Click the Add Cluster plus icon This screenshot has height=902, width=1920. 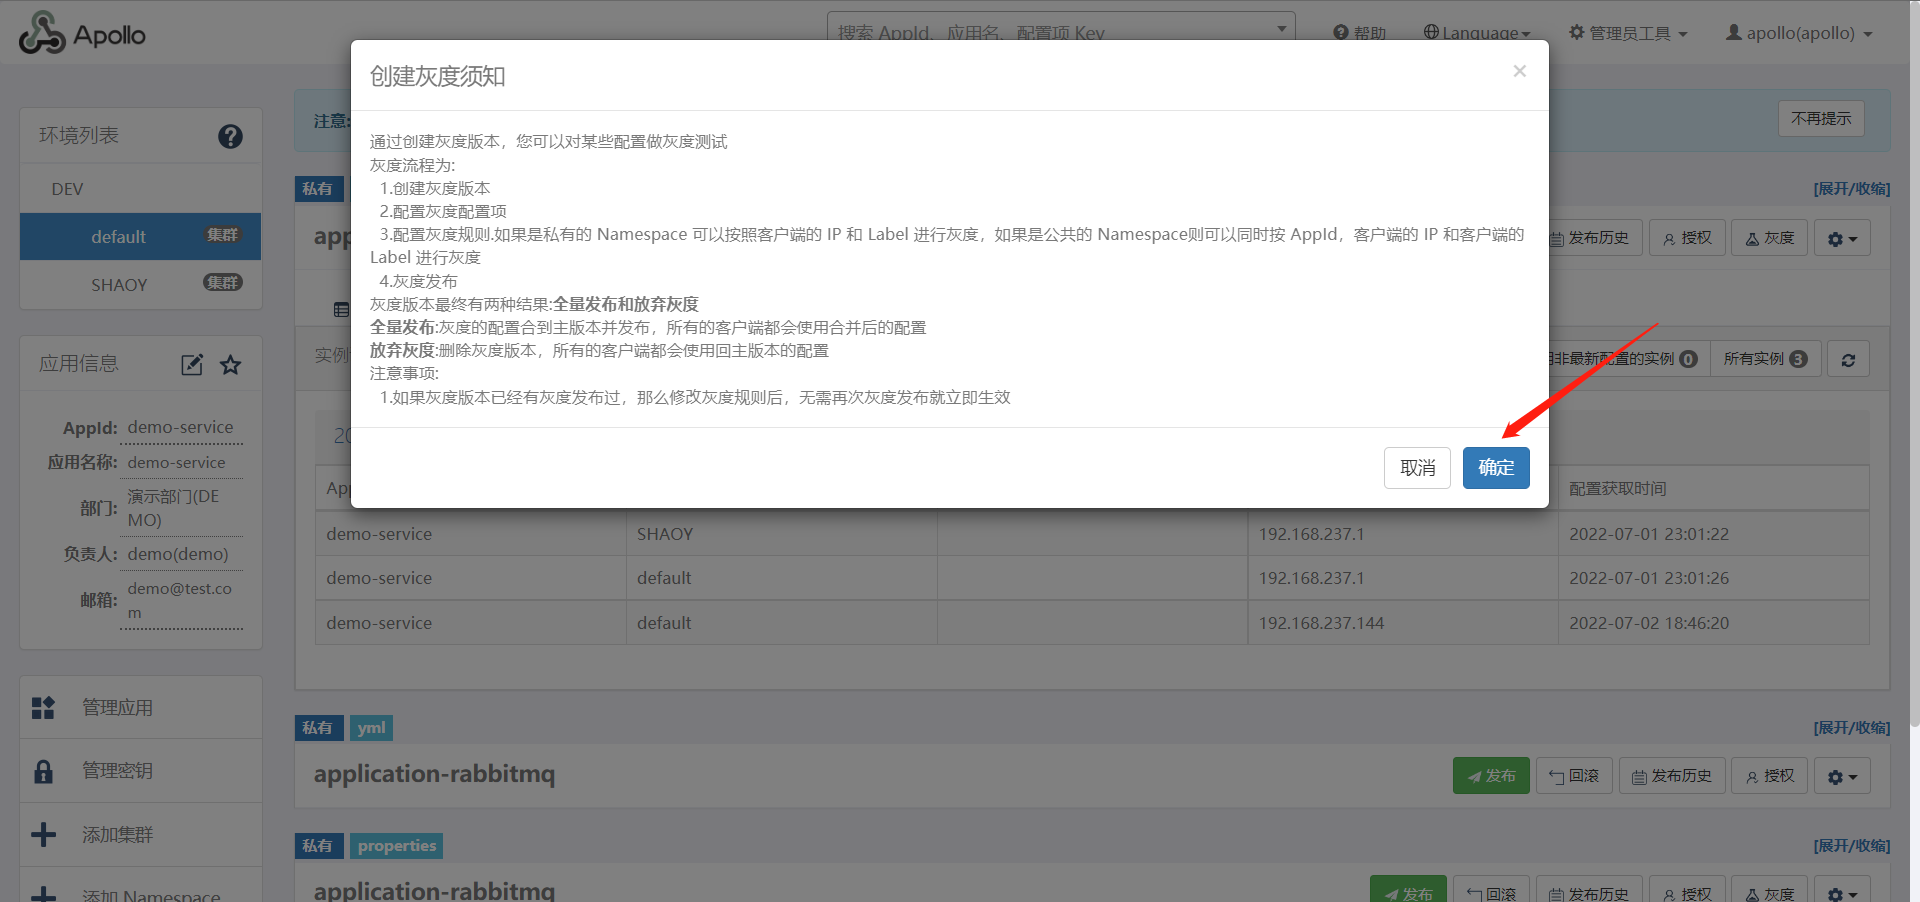pos(43,835)
